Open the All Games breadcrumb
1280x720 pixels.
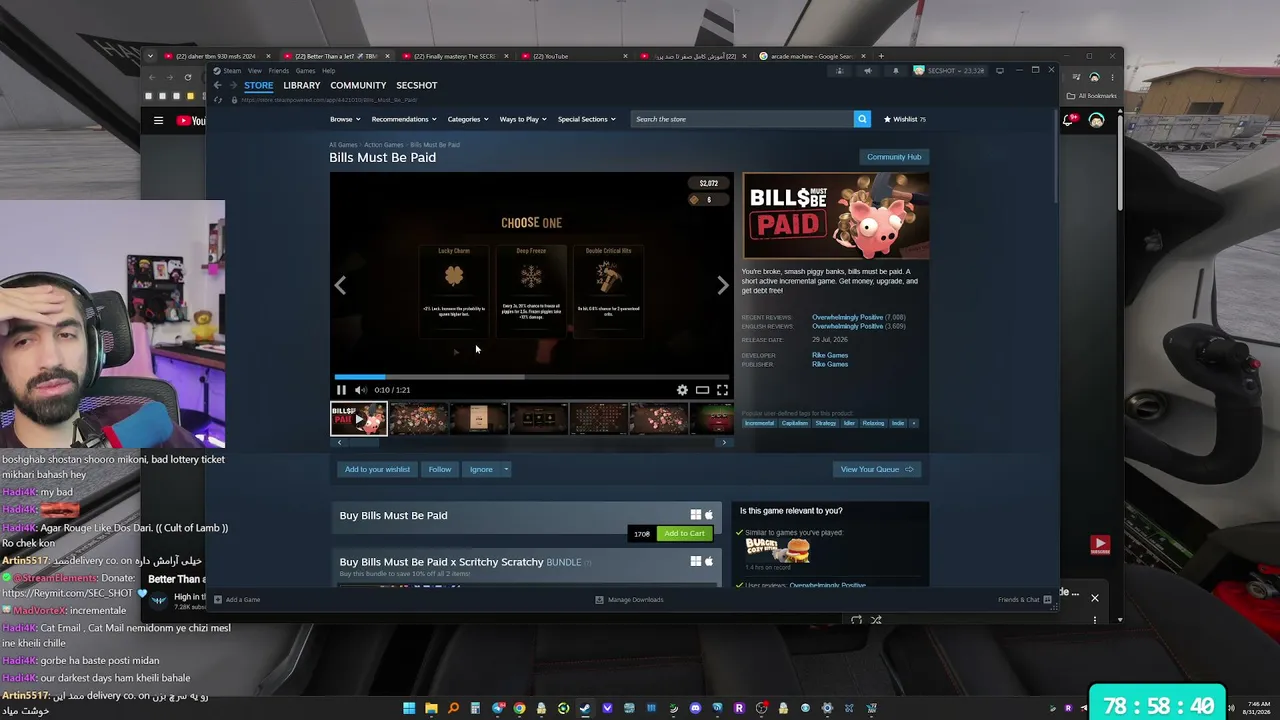click(x=343, y=145)
